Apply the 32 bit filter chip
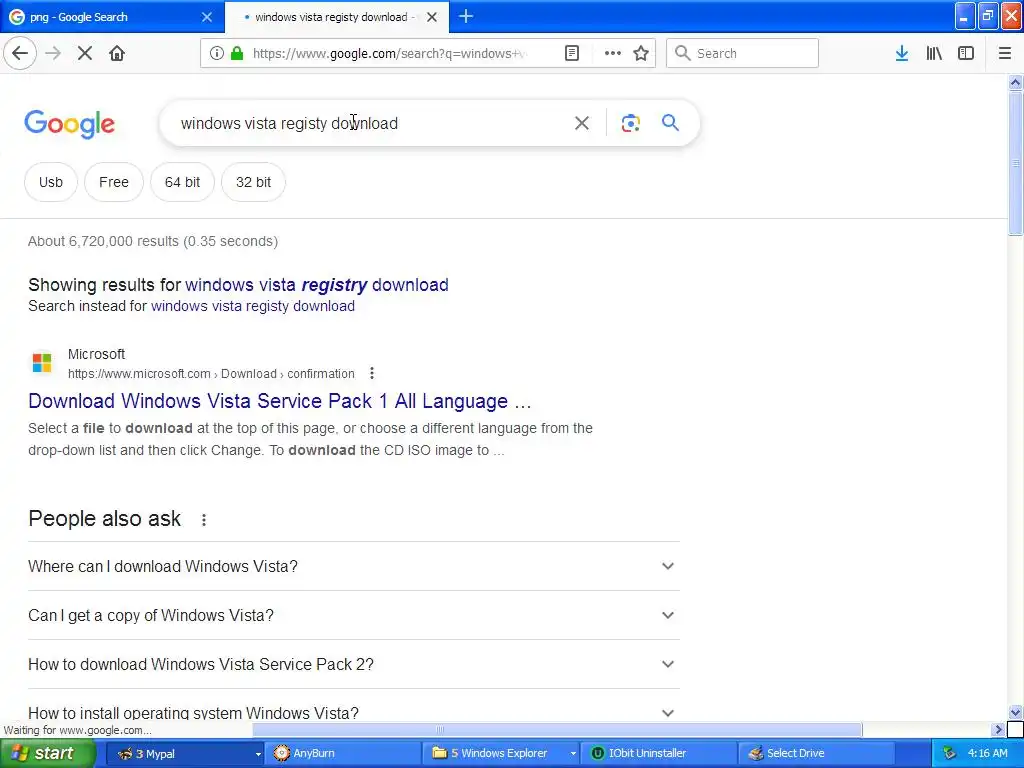The height and width of the screenshot is (768, 1024). pos(253,182)
